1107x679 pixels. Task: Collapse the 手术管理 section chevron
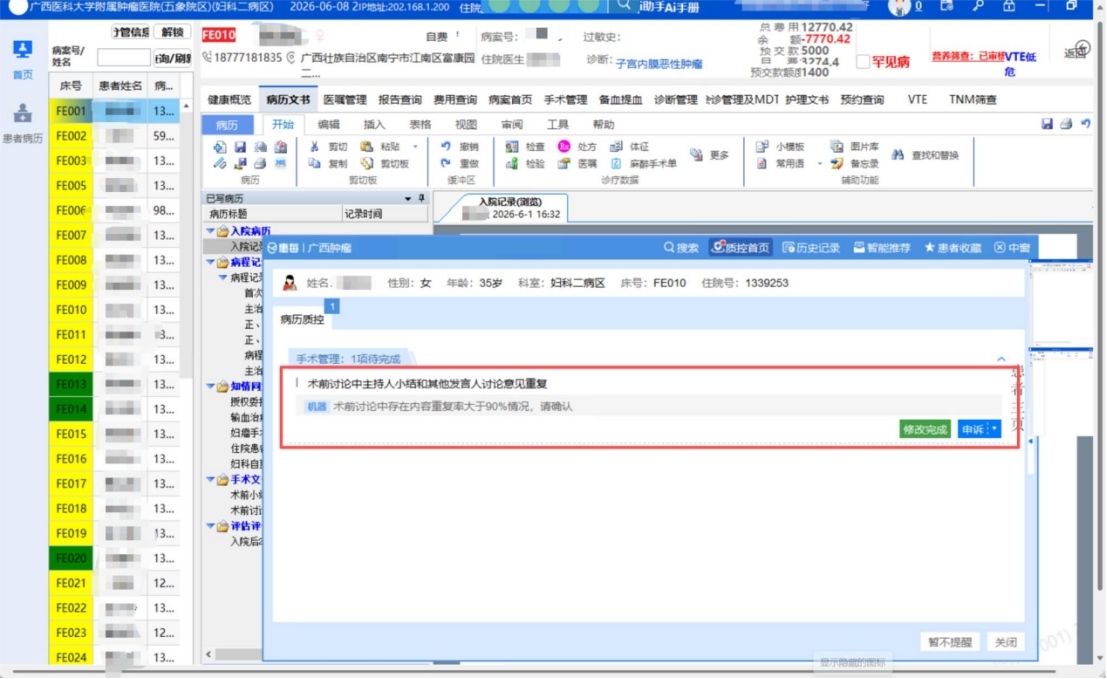pos(1001,359)
